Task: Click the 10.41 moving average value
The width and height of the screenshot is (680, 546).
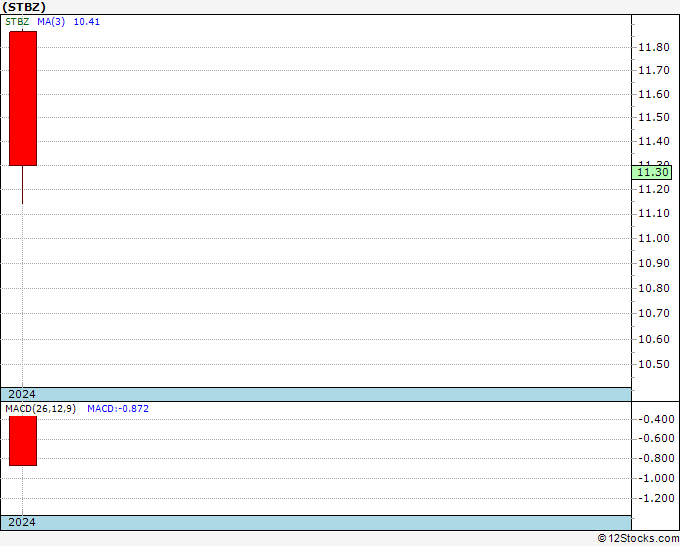Action: pyautogui.click(x=87, y=22)
